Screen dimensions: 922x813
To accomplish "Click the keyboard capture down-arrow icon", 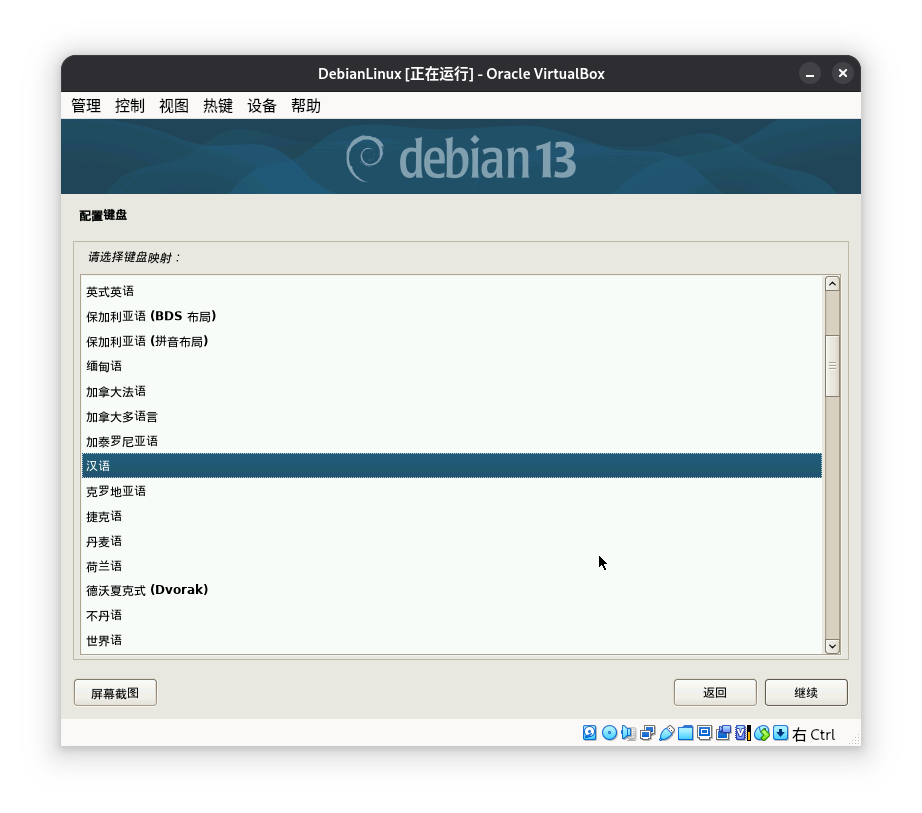I will [780, 732].
